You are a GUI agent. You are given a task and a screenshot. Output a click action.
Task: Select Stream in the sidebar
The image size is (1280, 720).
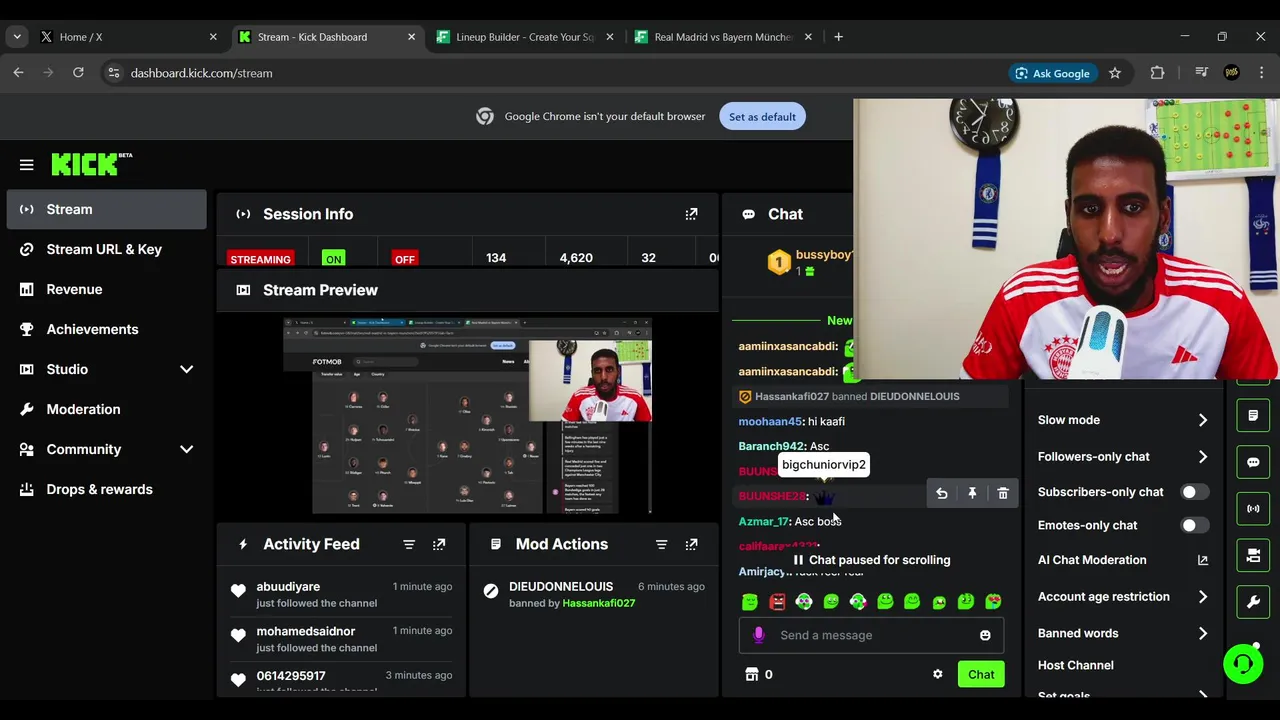tap(106, 209)
